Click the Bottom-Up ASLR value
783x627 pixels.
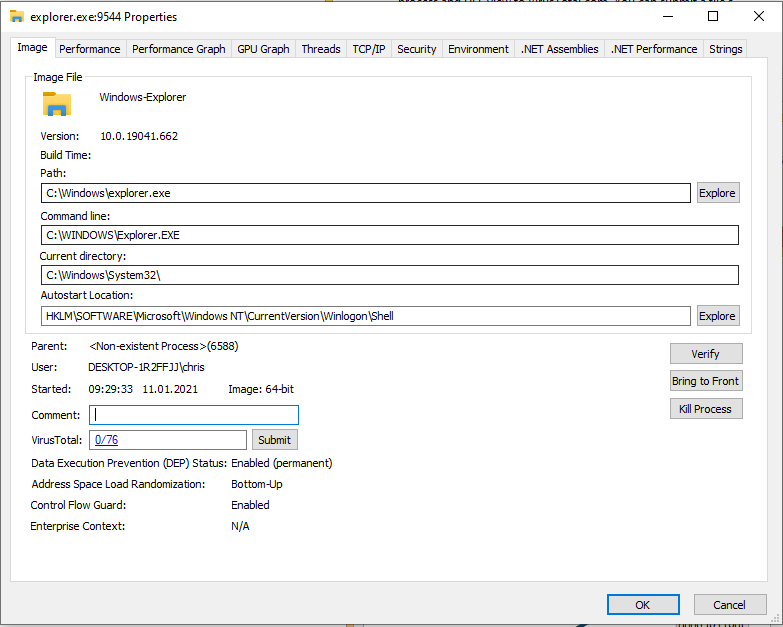(257, 484)
